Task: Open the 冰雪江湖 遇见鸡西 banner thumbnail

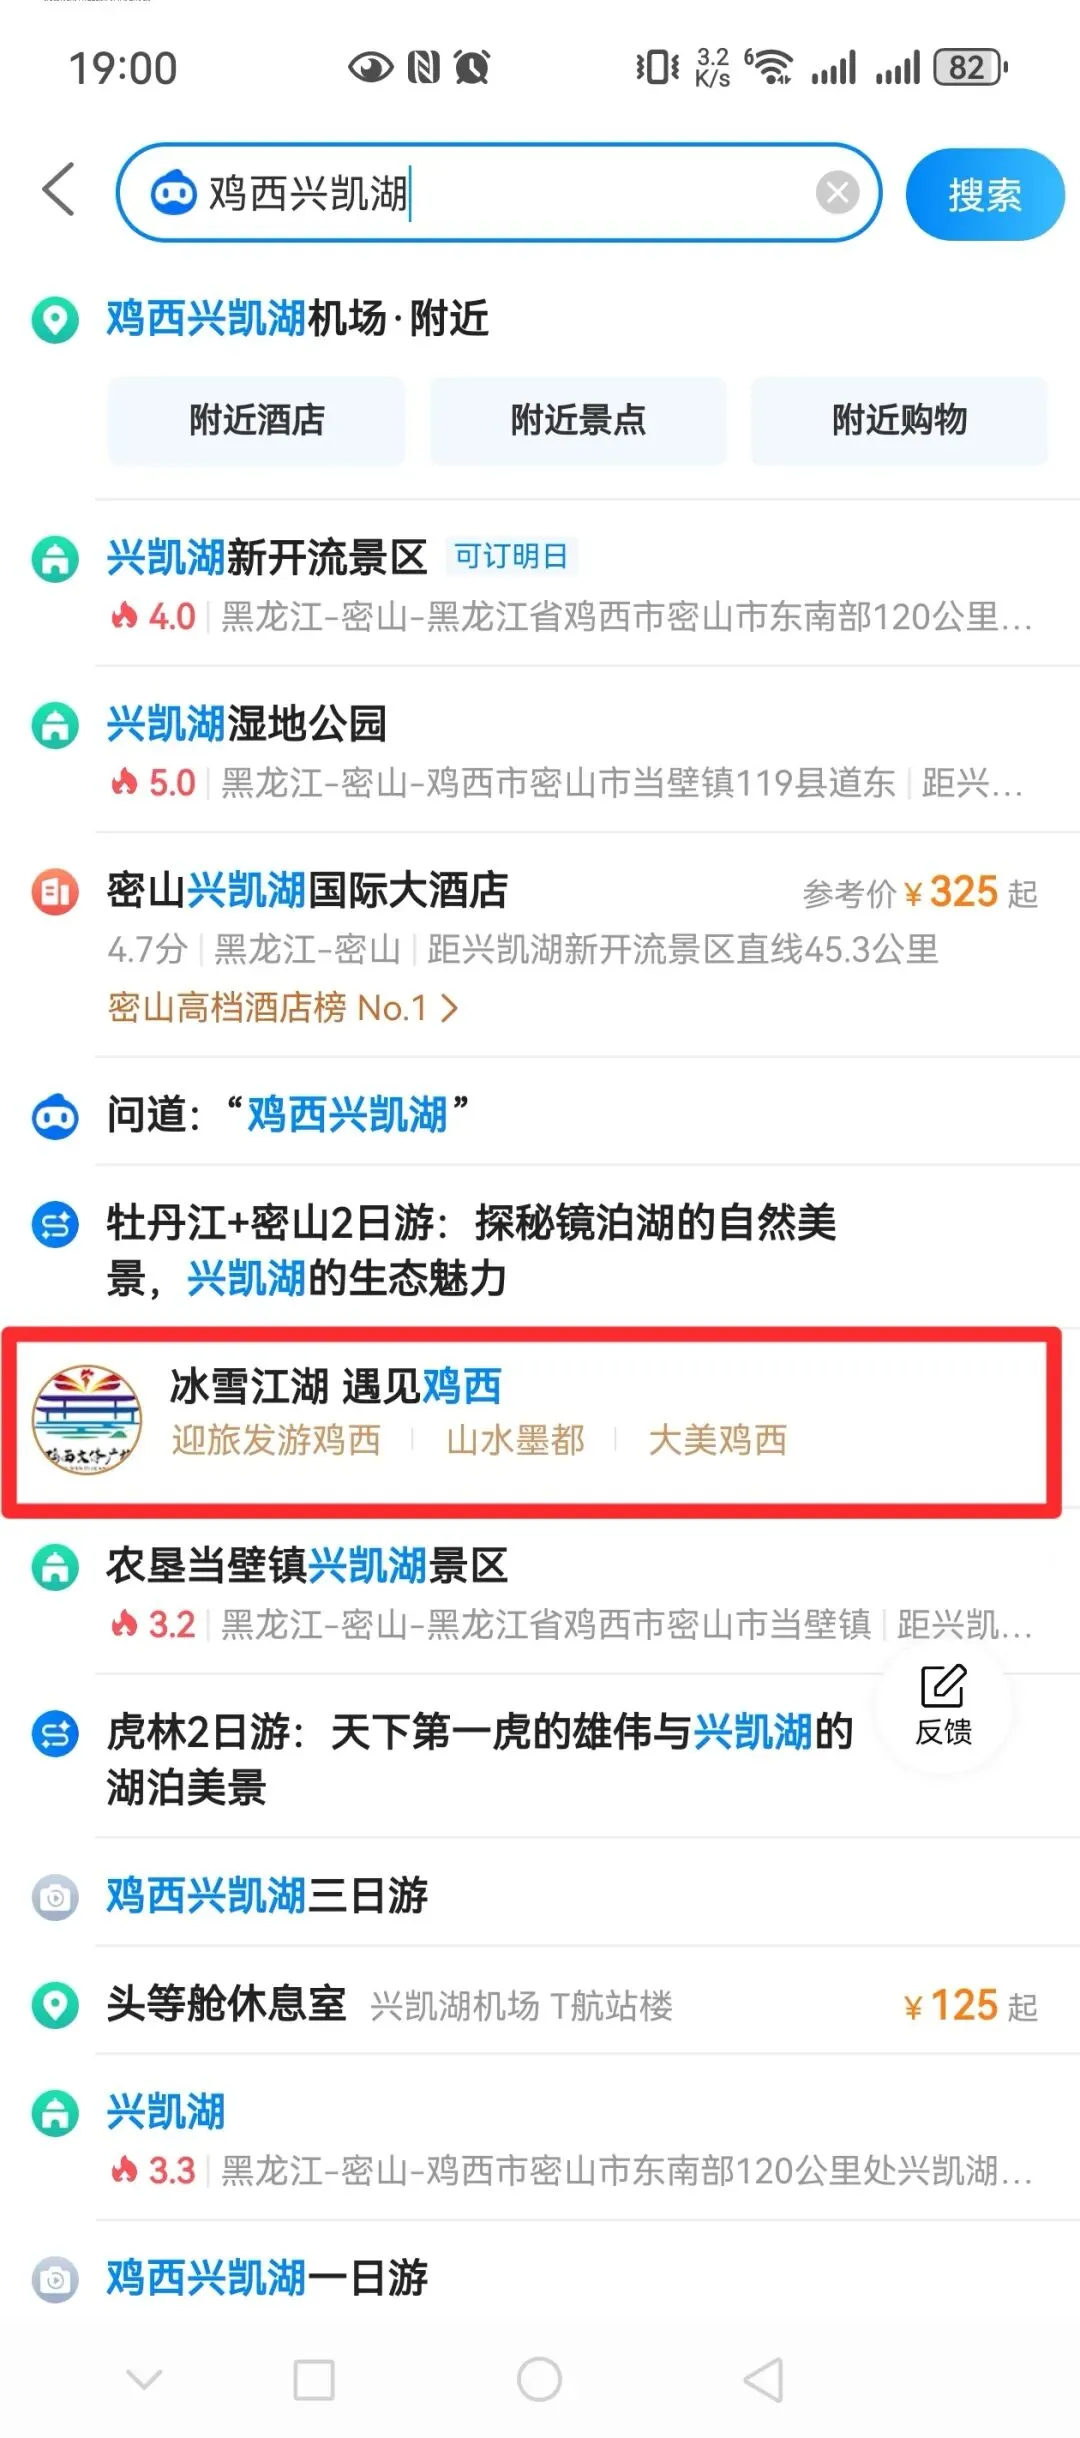Action: pos(86,1420)
